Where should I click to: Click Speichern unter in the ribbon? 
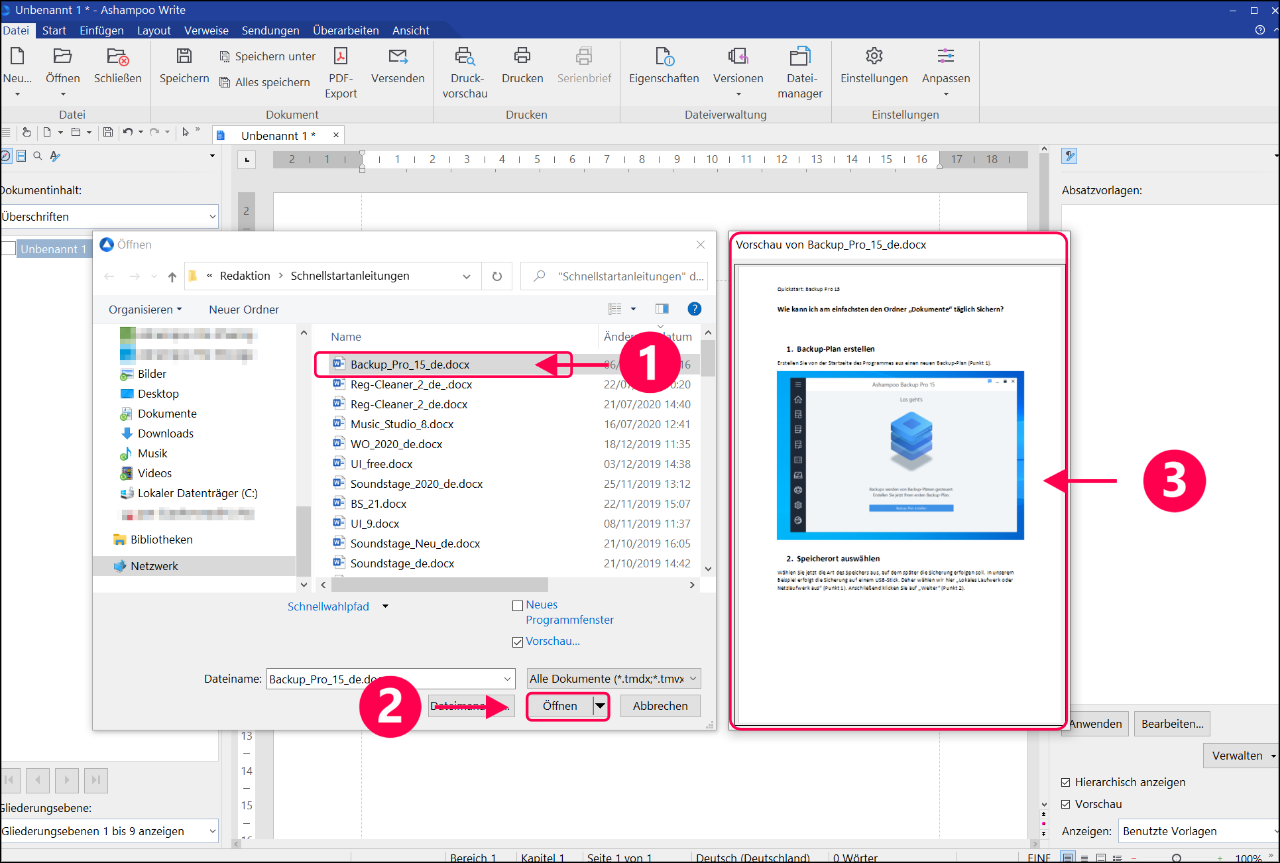pyautogui.click(x=266, y=56)
